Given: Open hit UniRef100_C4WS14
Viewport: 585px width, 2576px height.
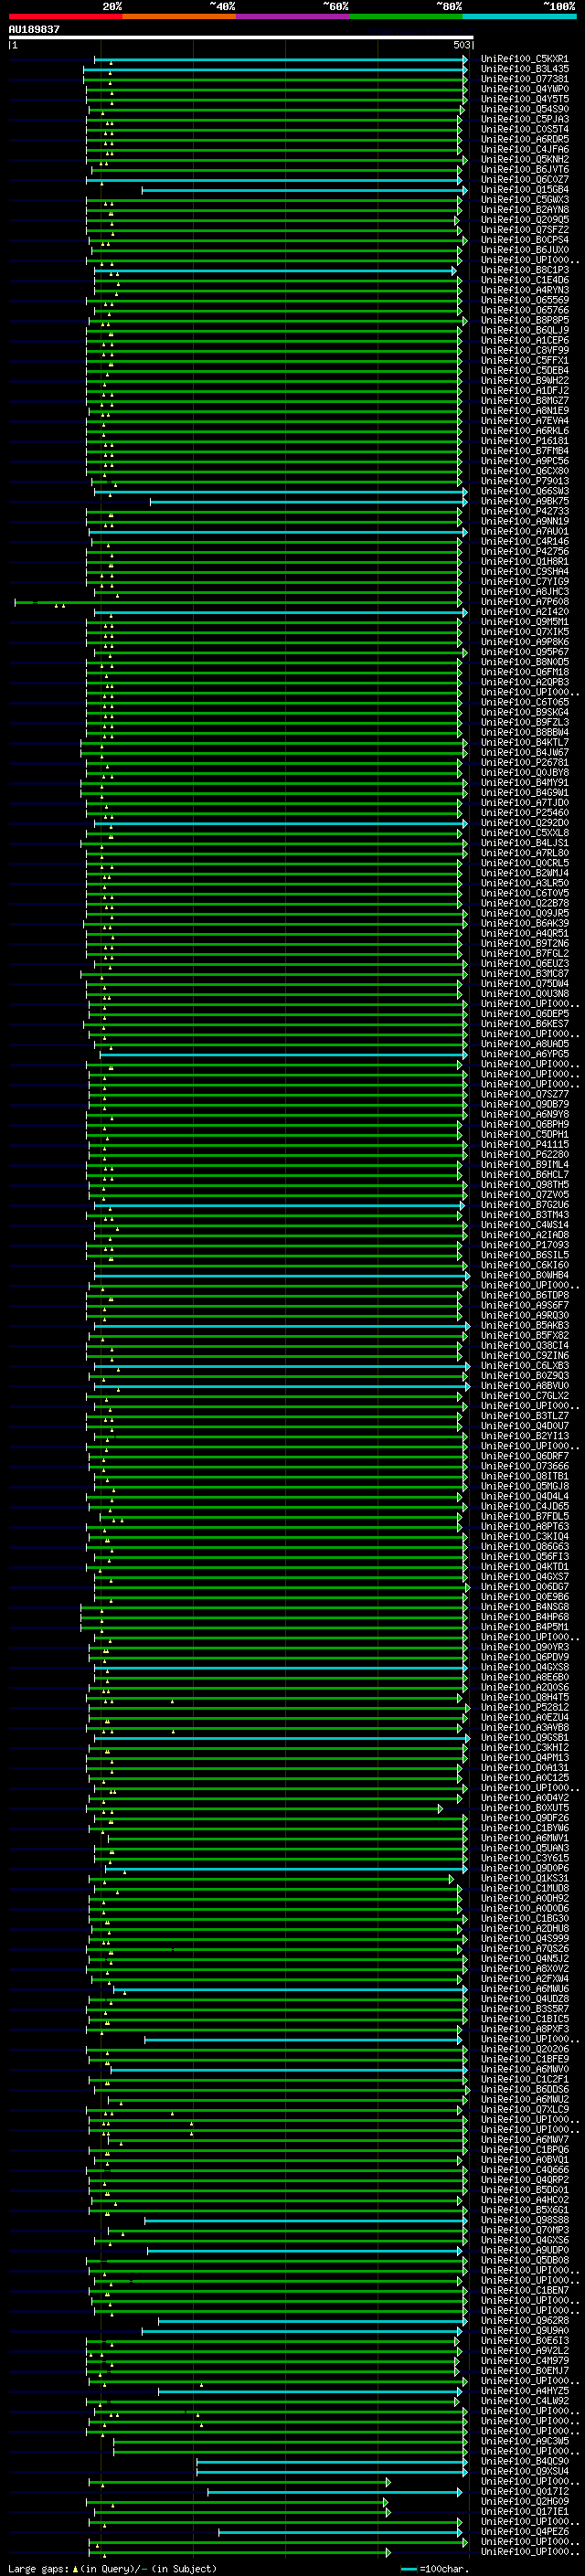Looking at the screenshot, I should (x=525, y=1225).
